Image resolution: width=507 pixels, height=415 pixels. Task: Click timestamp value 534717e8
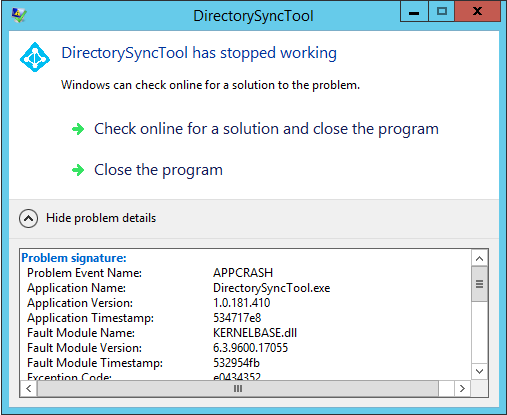[237, 318]
